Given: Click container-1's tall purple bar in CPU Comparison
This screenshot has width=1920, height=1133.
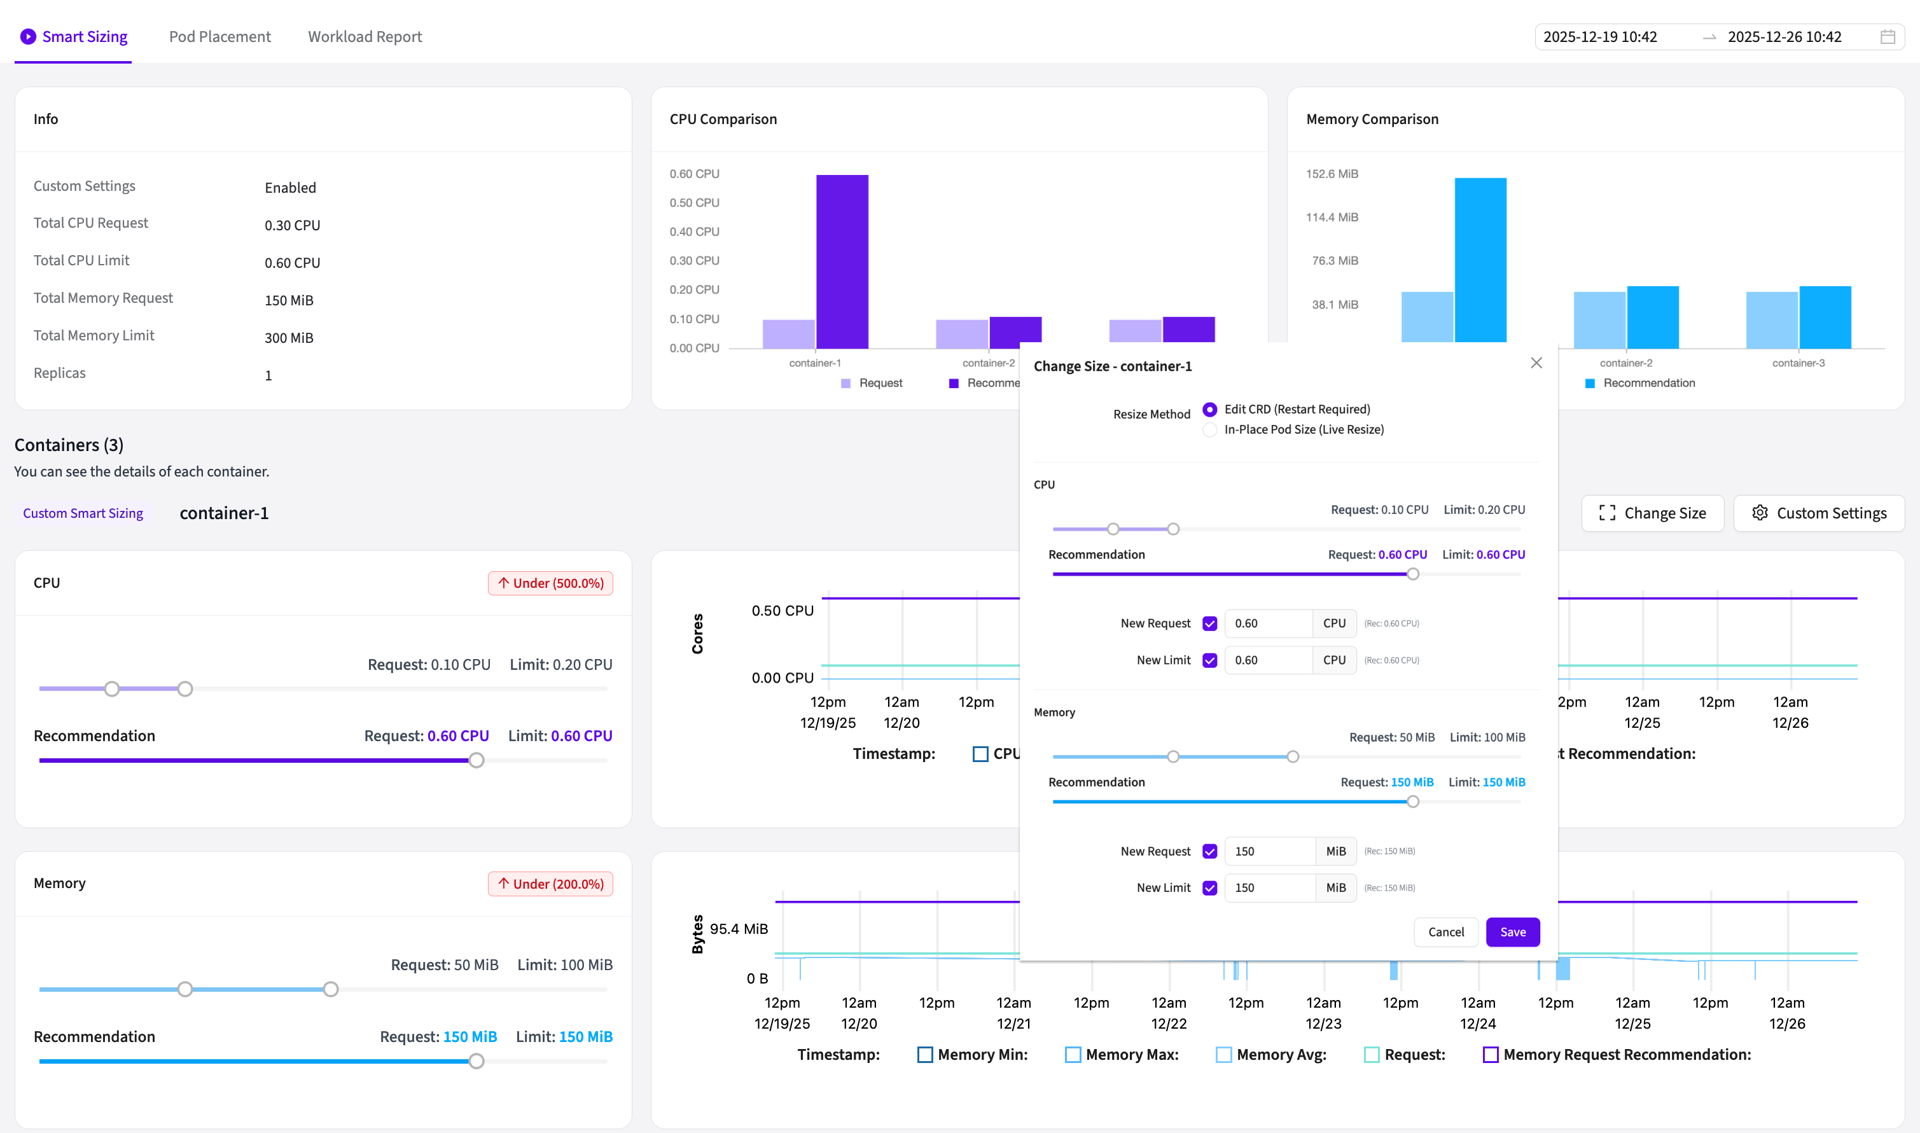Looking at the screenshot, I should click(x=842, y=262).
